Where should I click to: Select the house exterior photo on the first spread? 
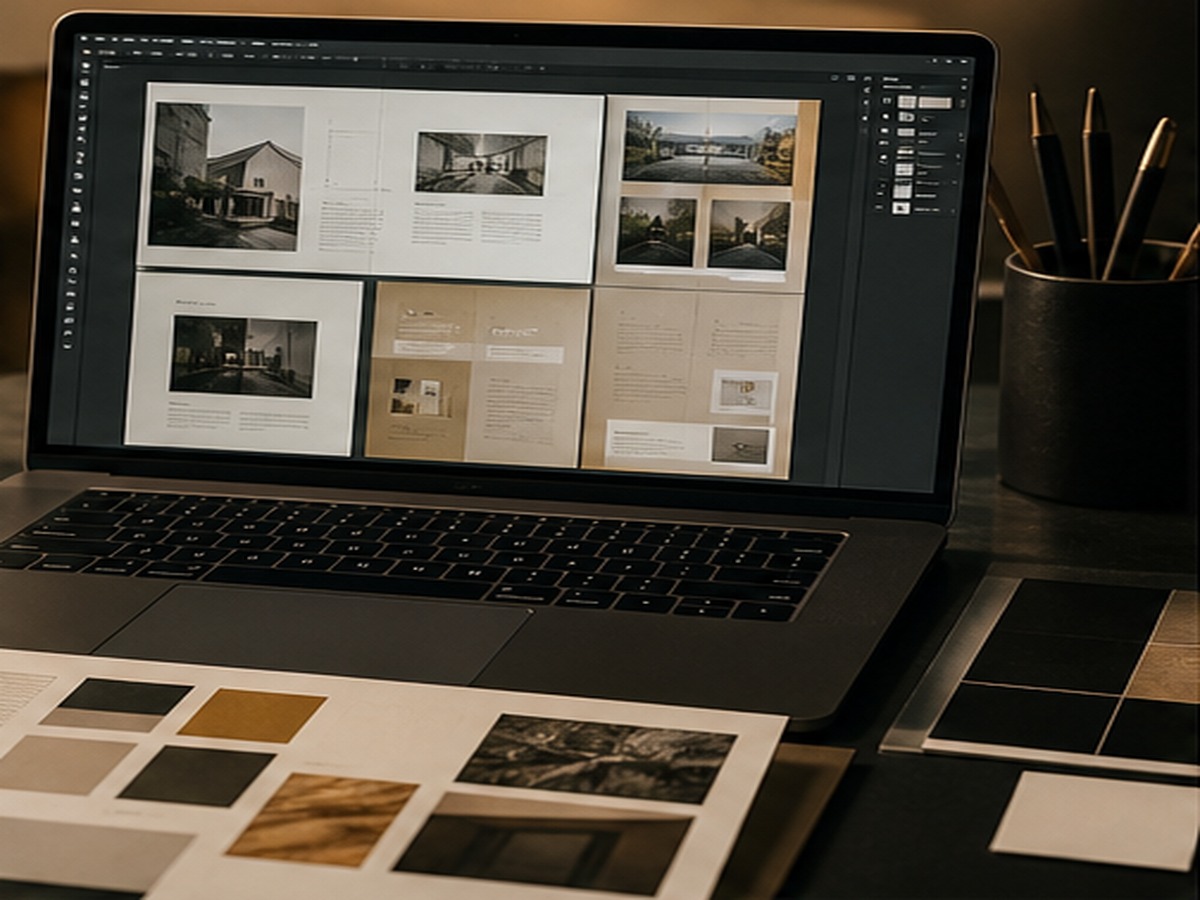(226, 176)
